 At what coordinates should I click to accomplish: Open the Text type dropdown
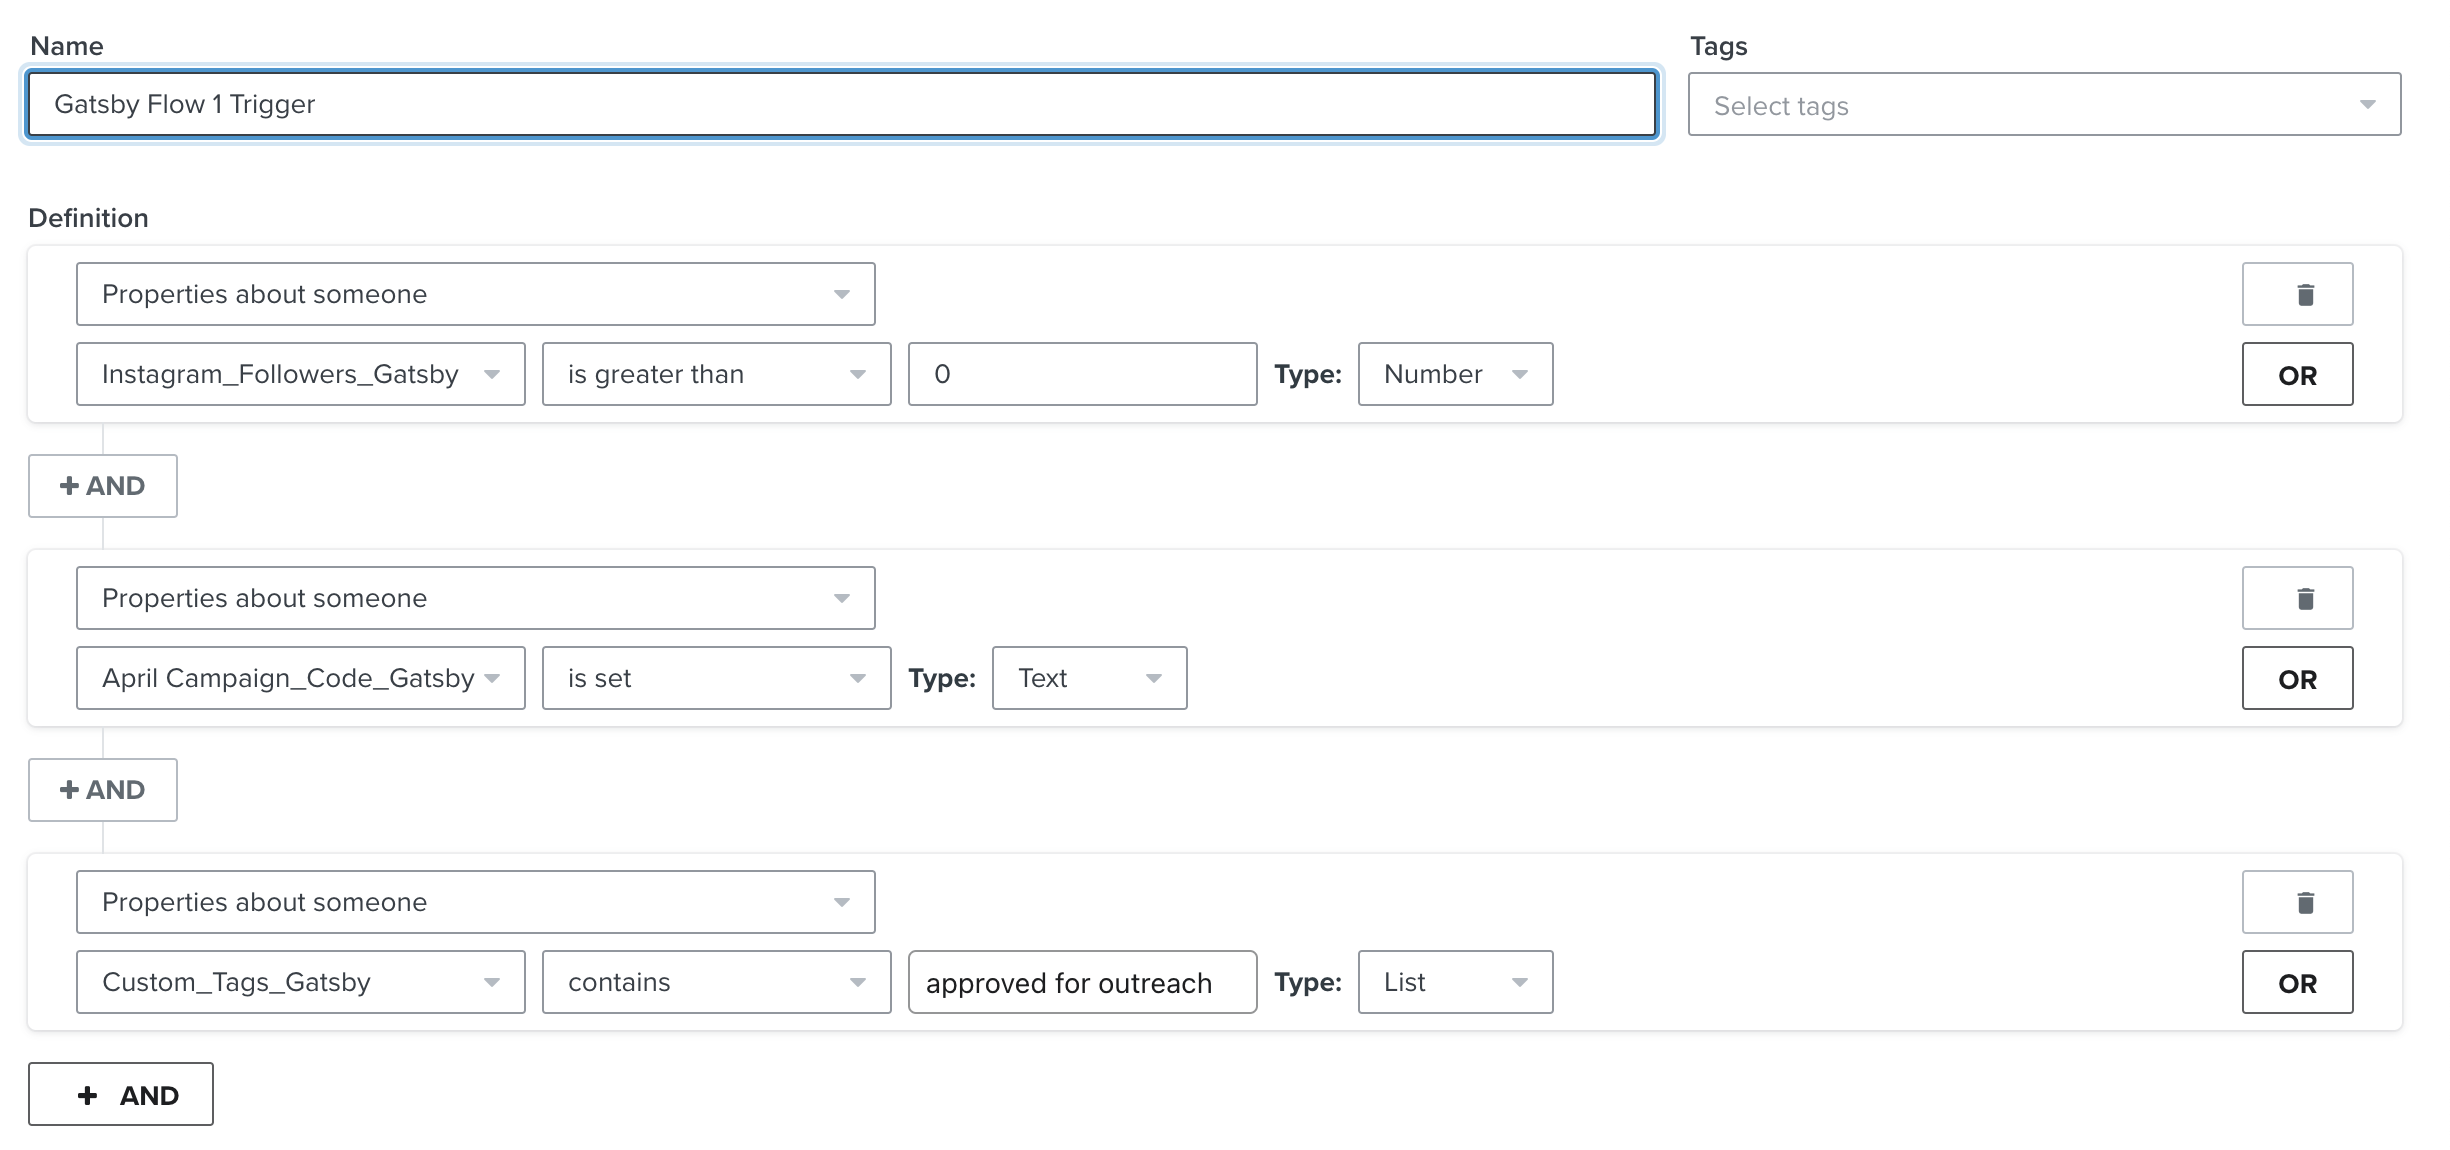click(1089, 678)
